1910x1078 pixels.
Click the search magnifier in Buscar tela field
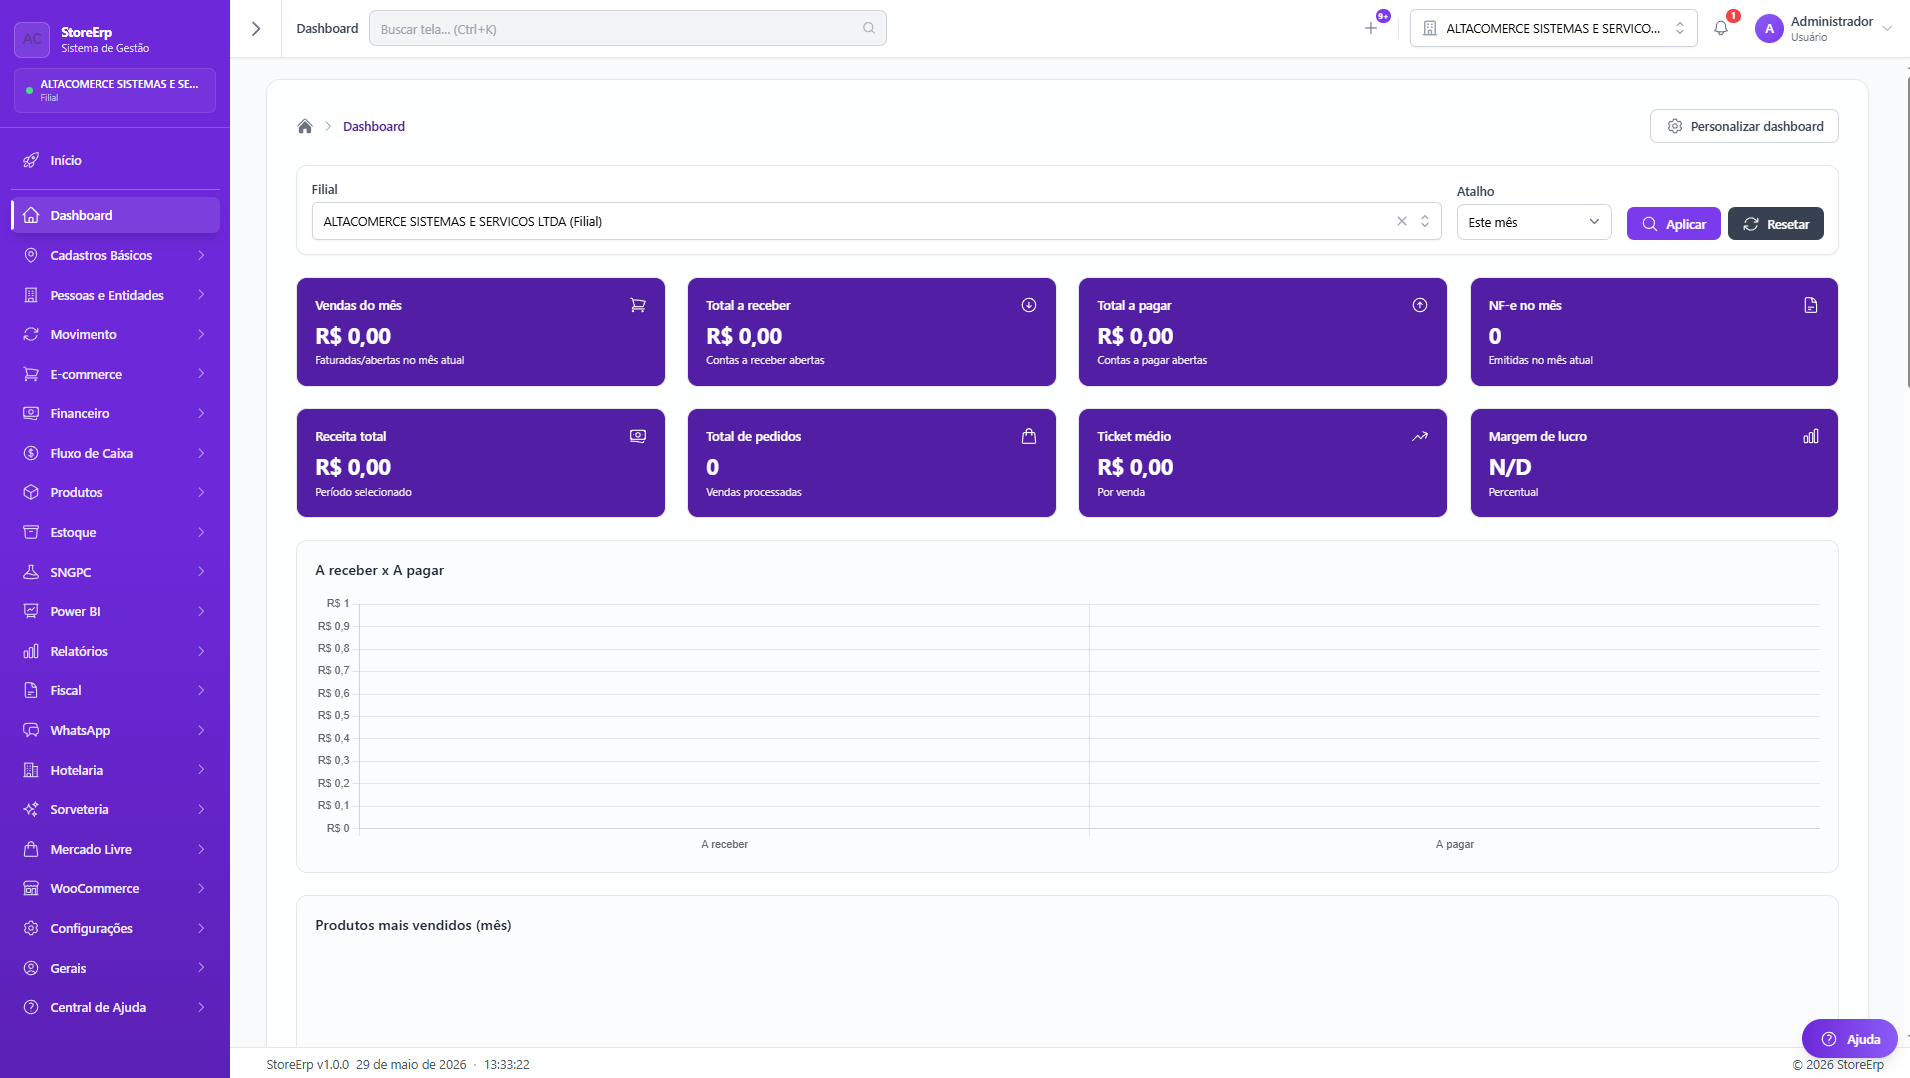[x=869, y=28]
